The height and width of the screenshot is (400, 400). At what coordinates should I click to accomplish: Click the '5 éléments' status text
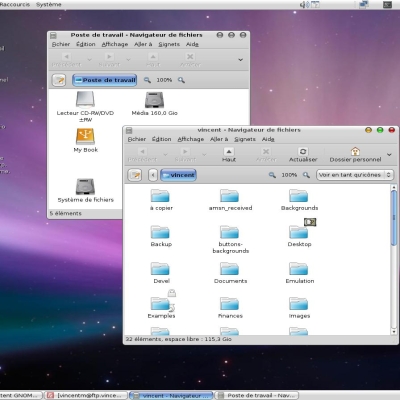coord(65,213)
